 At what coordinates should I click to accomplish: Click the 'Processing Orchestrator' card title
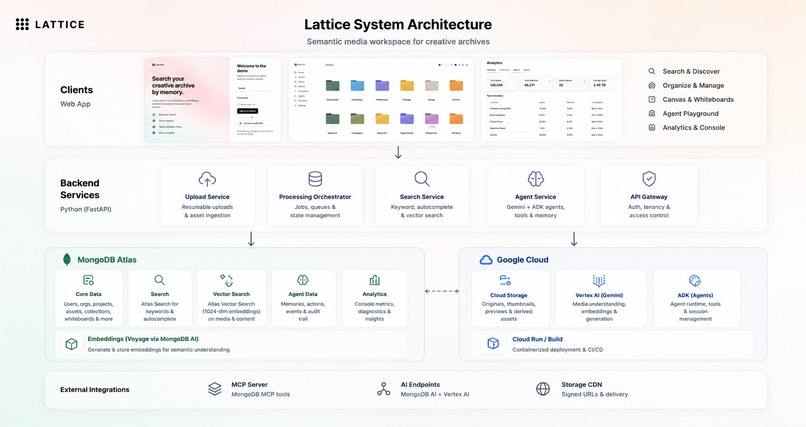[x=315, y=197]
